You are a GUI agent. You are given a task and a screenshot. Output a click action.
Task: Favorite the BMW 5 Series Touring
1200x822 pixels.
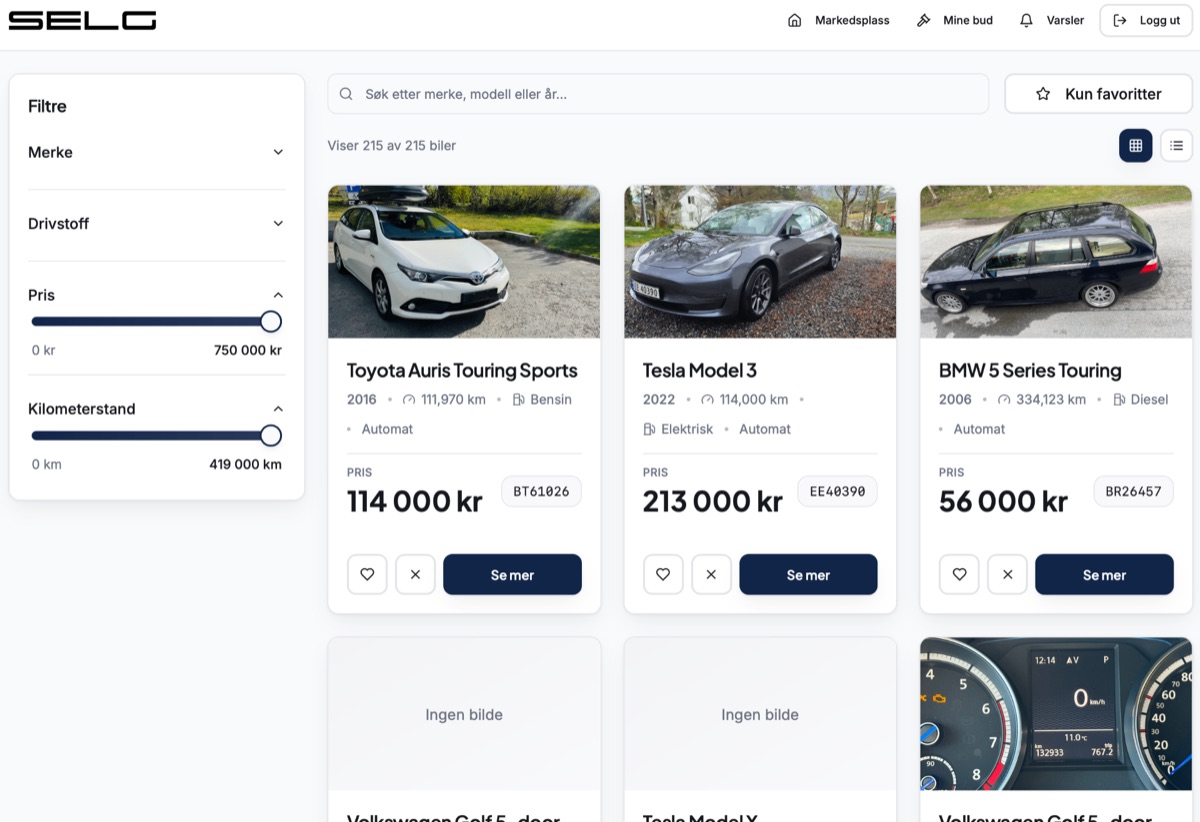click(x=959, y=575)
